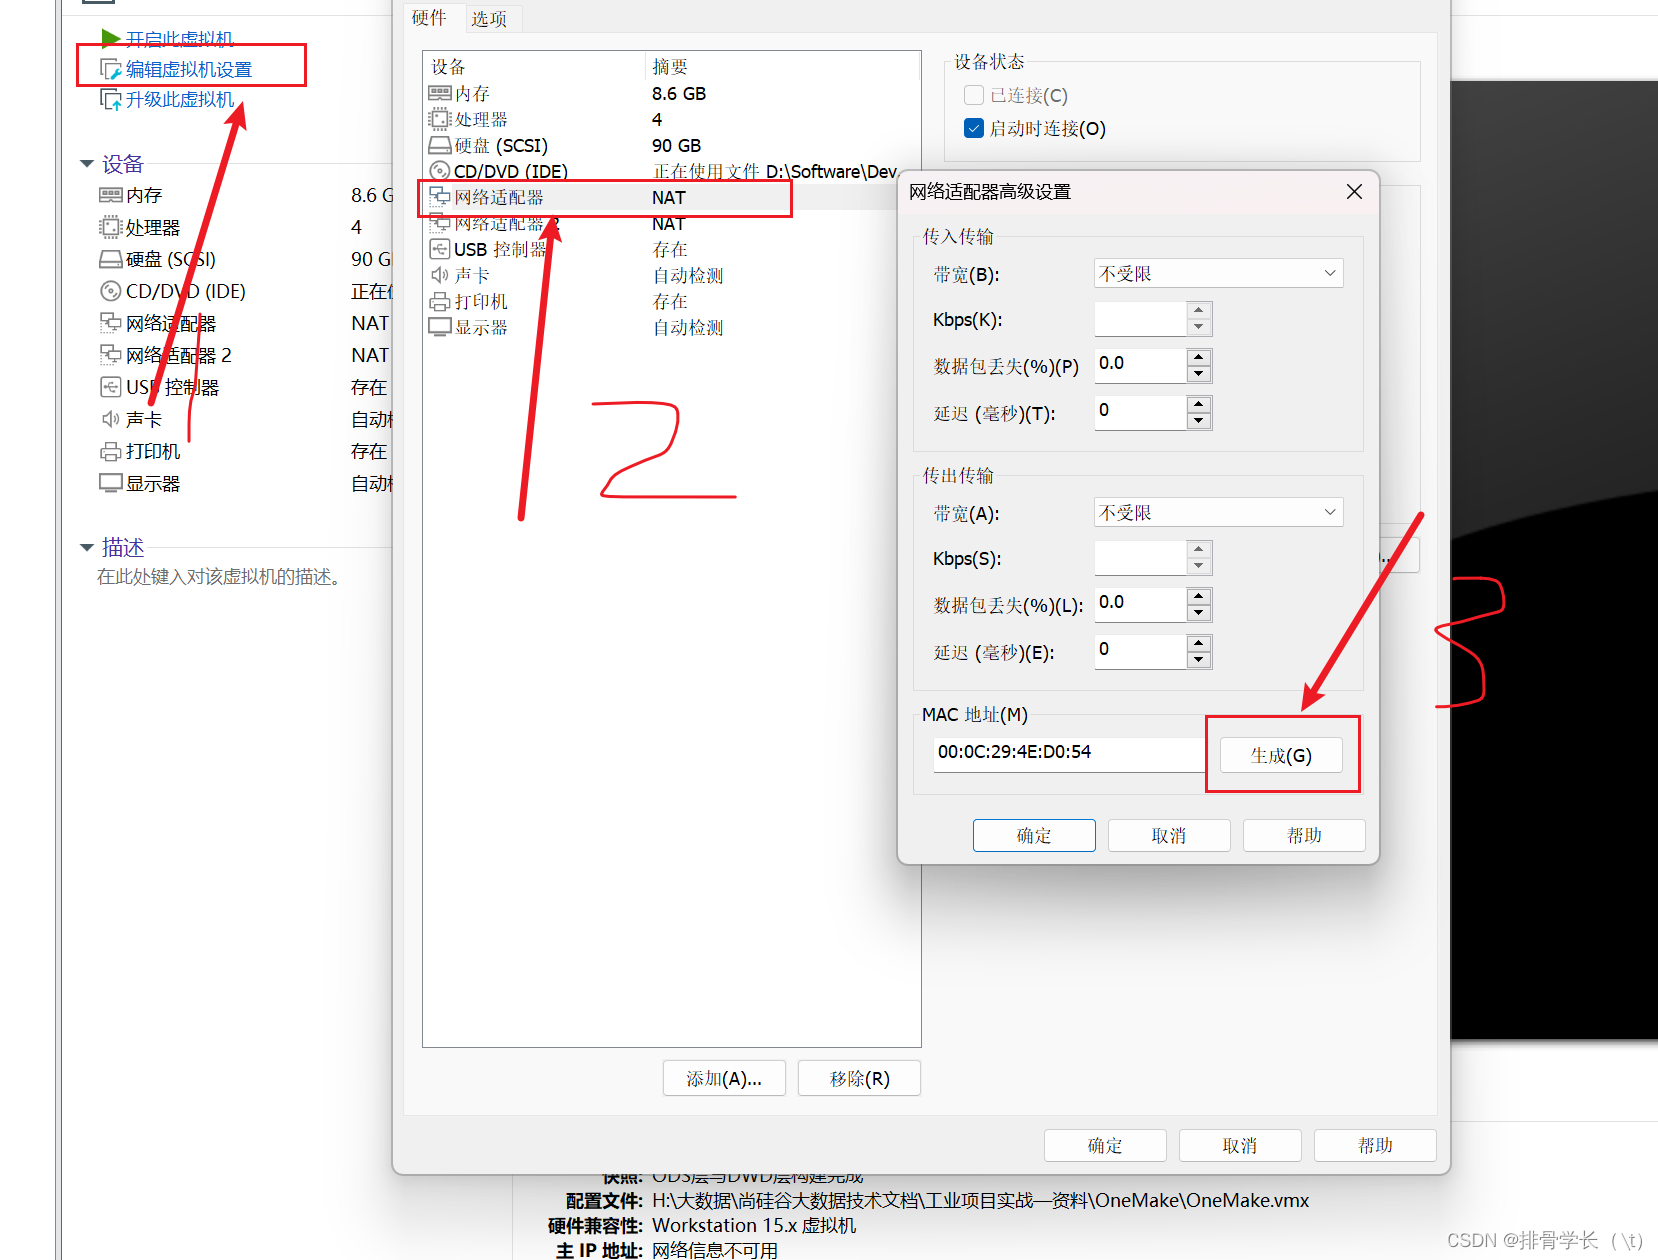Click 取消 in virtual machine settings window

click(x=1240, y=1145)
